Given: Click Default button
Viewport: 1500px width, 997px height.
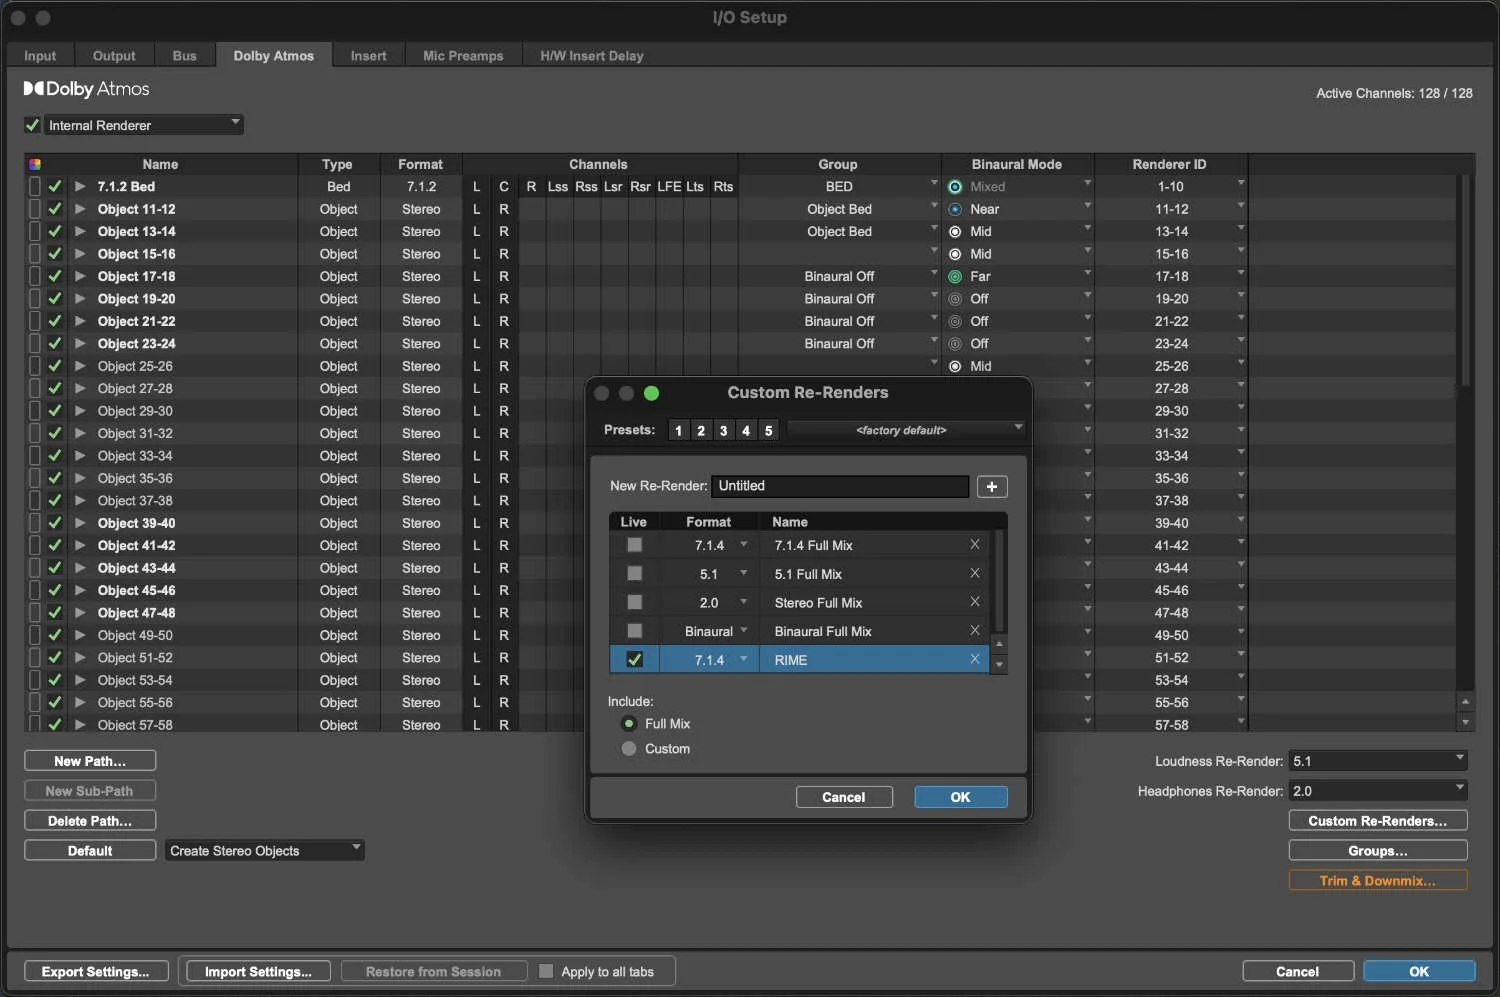Looking at the screenshot, I should 90,851.
